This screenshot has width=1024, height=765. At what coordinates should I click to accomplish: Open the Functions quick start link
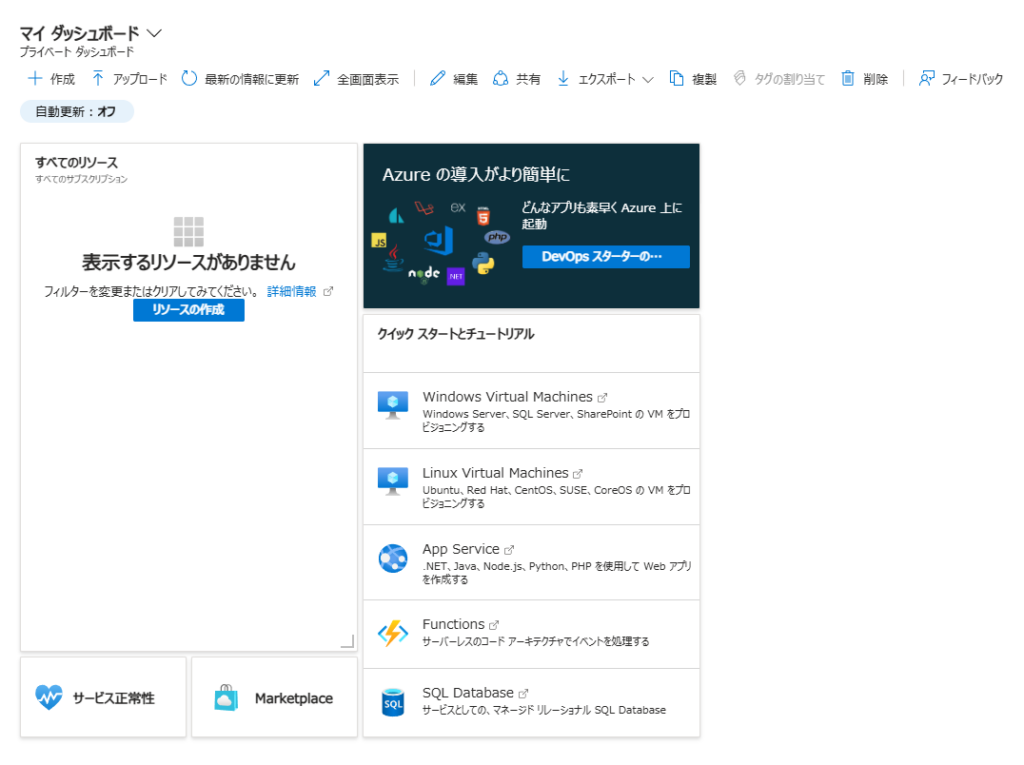pos(453,624)
